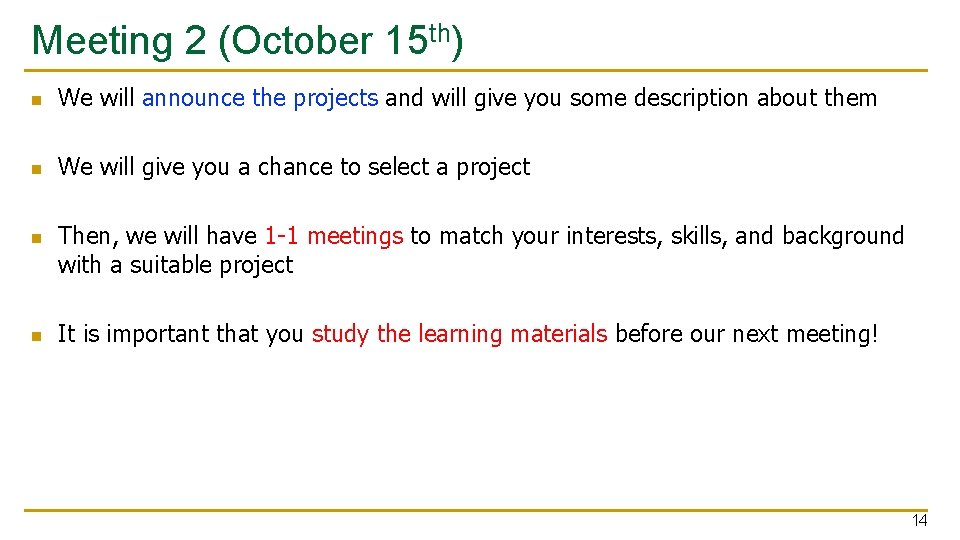Image resolution: width=960 pixels, height=540 pixels.
Task: Click the slide title 'Meeting 2 (October 15th)'
Action: pos(246,41)
